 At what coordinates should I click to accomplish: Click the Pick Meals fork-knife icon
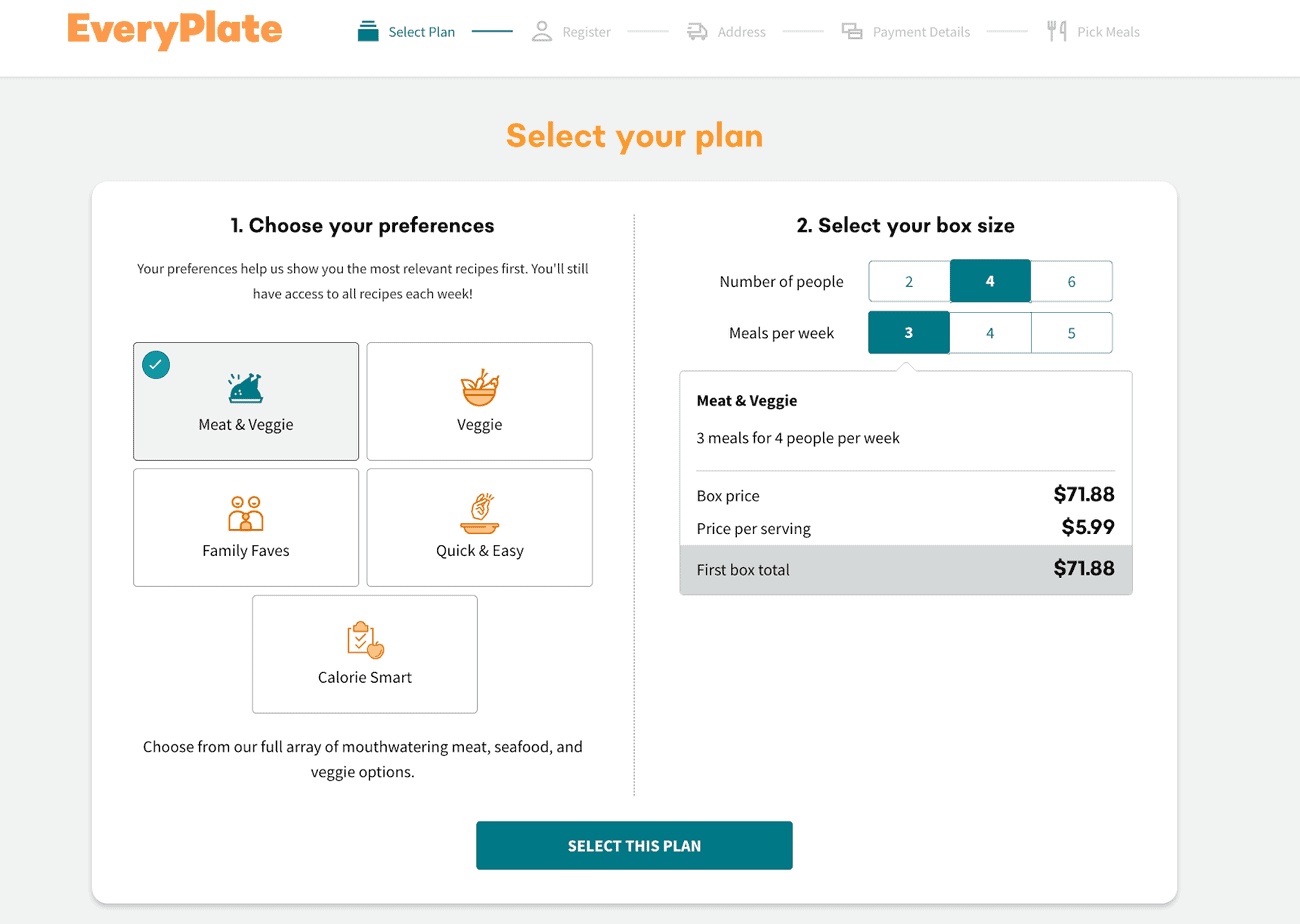pyautogui.click(x=1057, y=32)
